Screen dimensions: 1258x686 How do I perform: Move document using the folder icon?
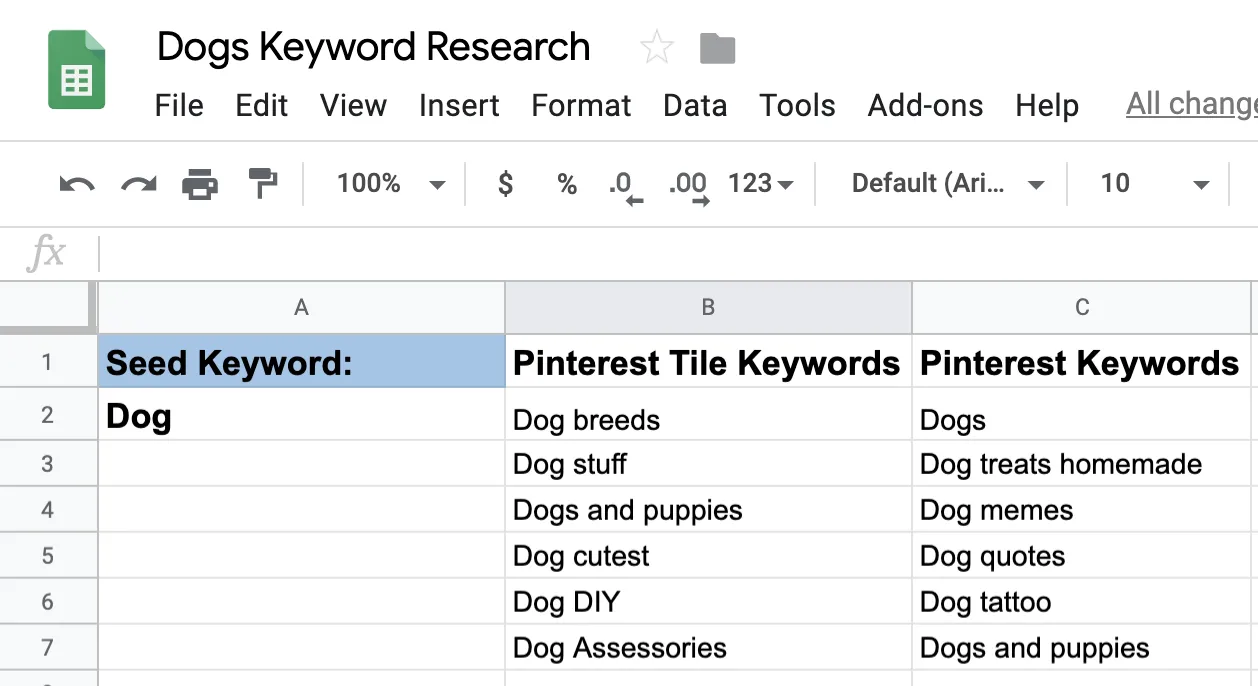point(717,48)
